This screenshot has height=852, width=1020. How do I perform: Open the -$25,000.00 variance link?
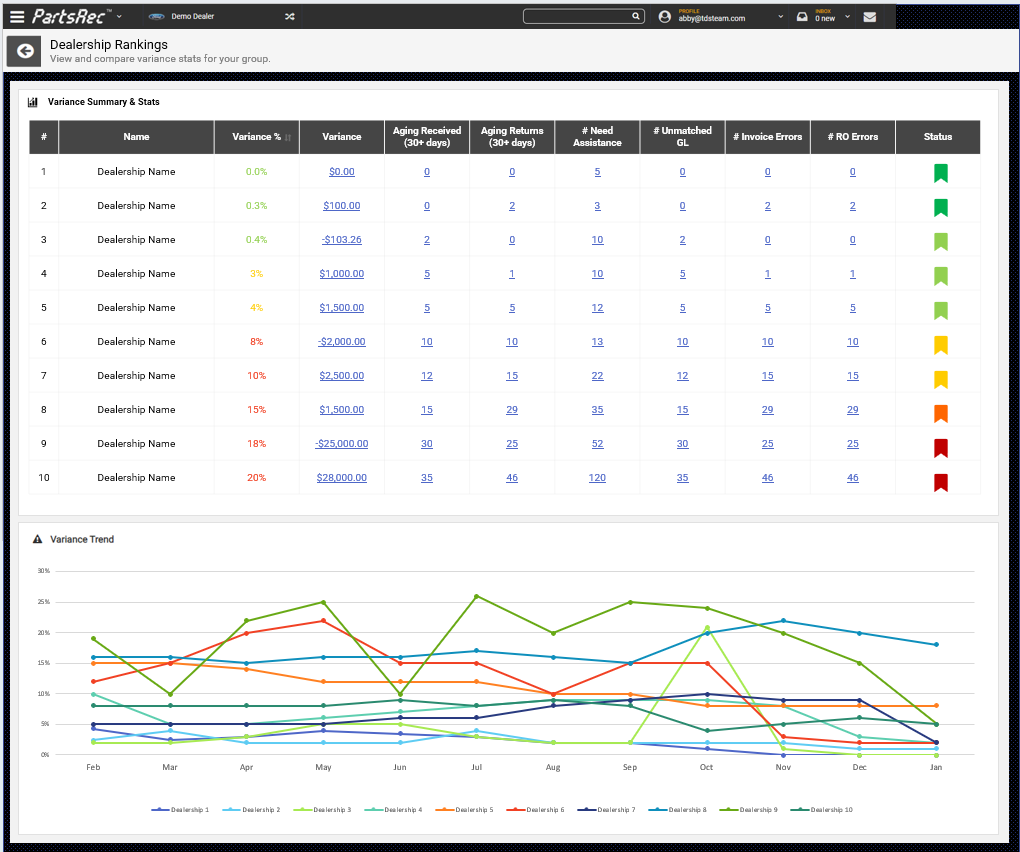(342, 444)
